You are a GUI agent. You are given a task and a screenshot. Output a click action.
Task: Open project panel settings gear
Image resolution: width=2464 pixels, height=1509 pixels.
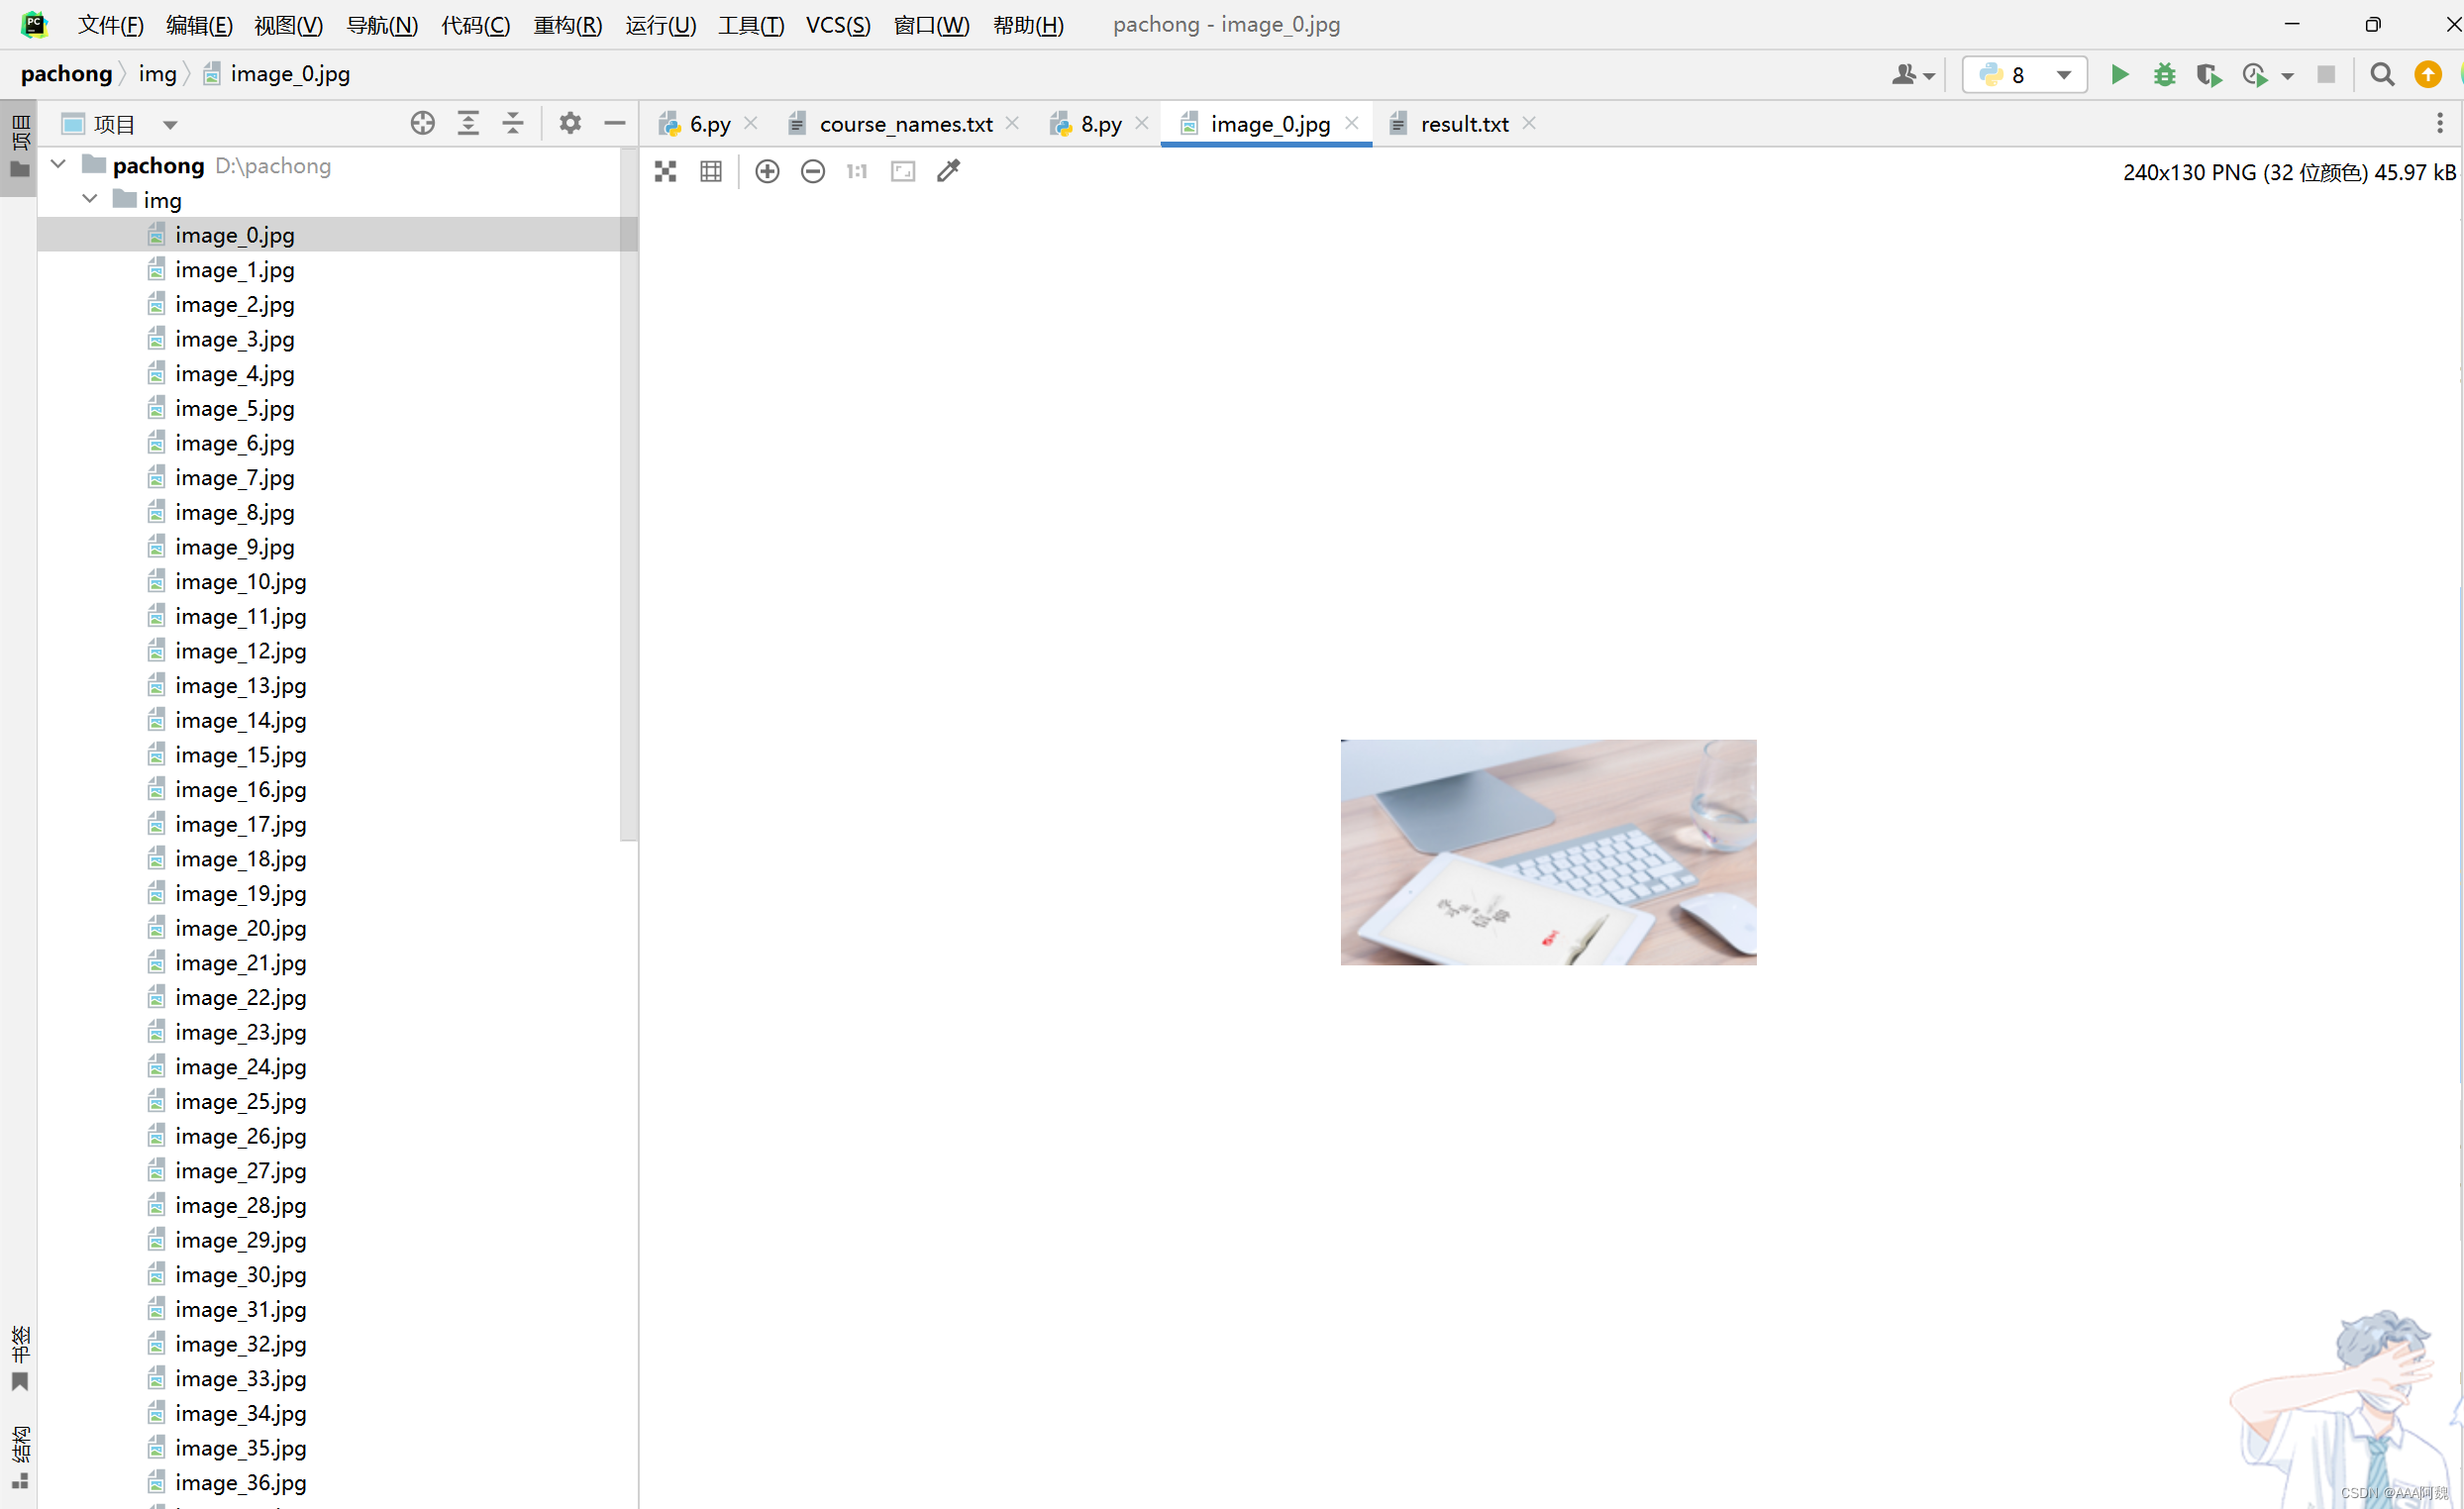569,124
